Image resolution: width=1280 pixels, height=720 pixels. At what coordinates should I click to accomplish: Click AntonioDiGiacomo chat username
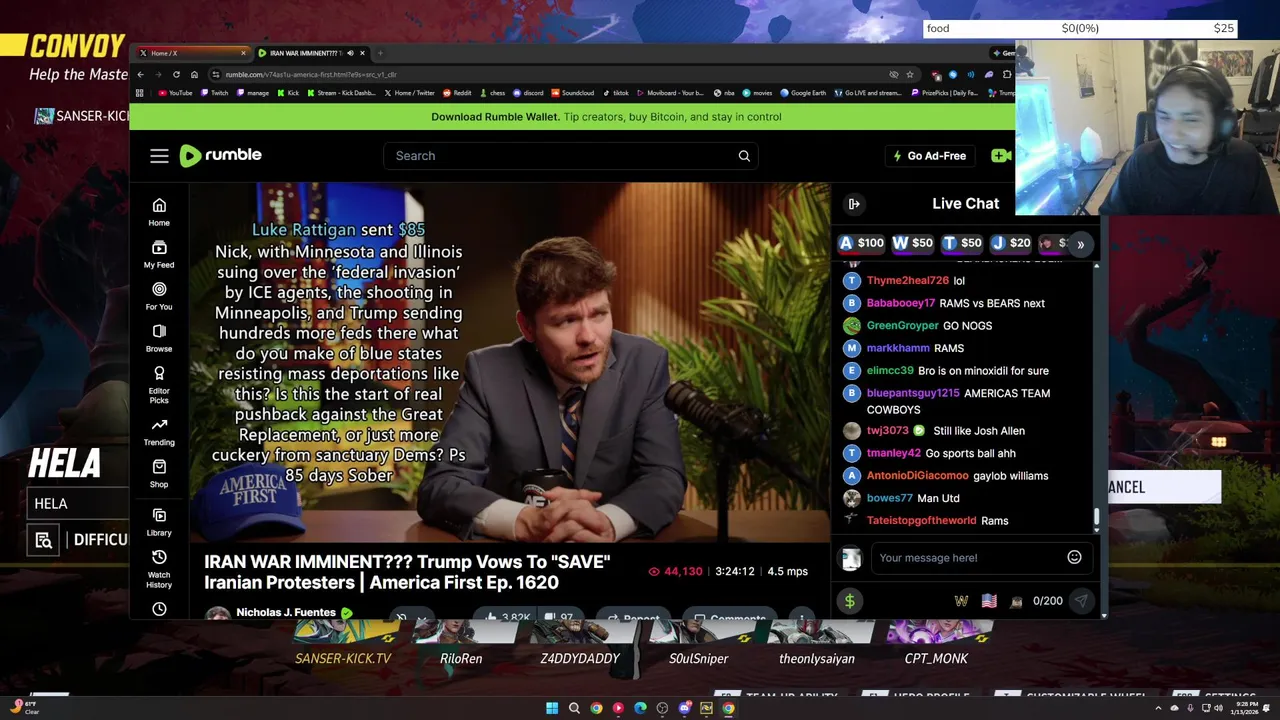pos(917,476)
